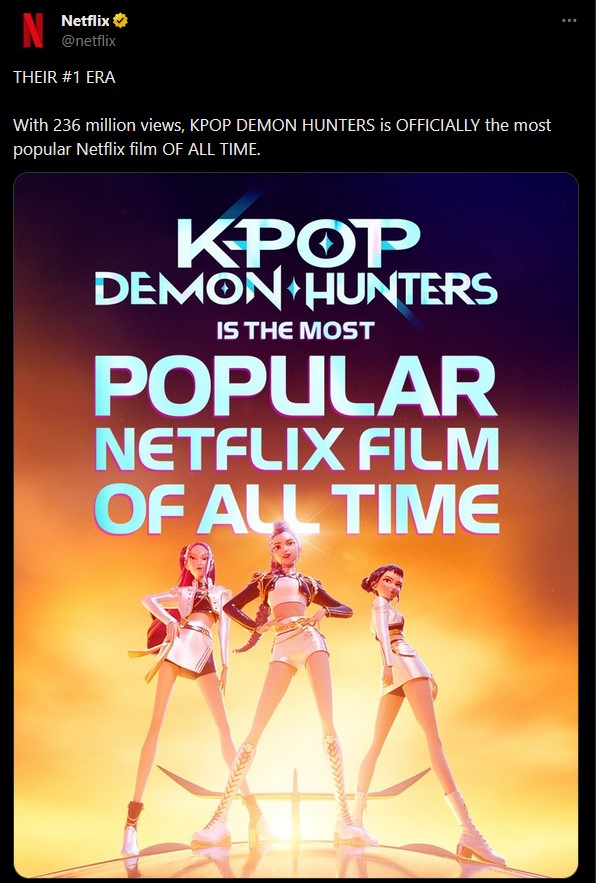Viewport: 596px width, 883px height.
Task: Select the 236 million views sentence
Action: tap(282, 137)
